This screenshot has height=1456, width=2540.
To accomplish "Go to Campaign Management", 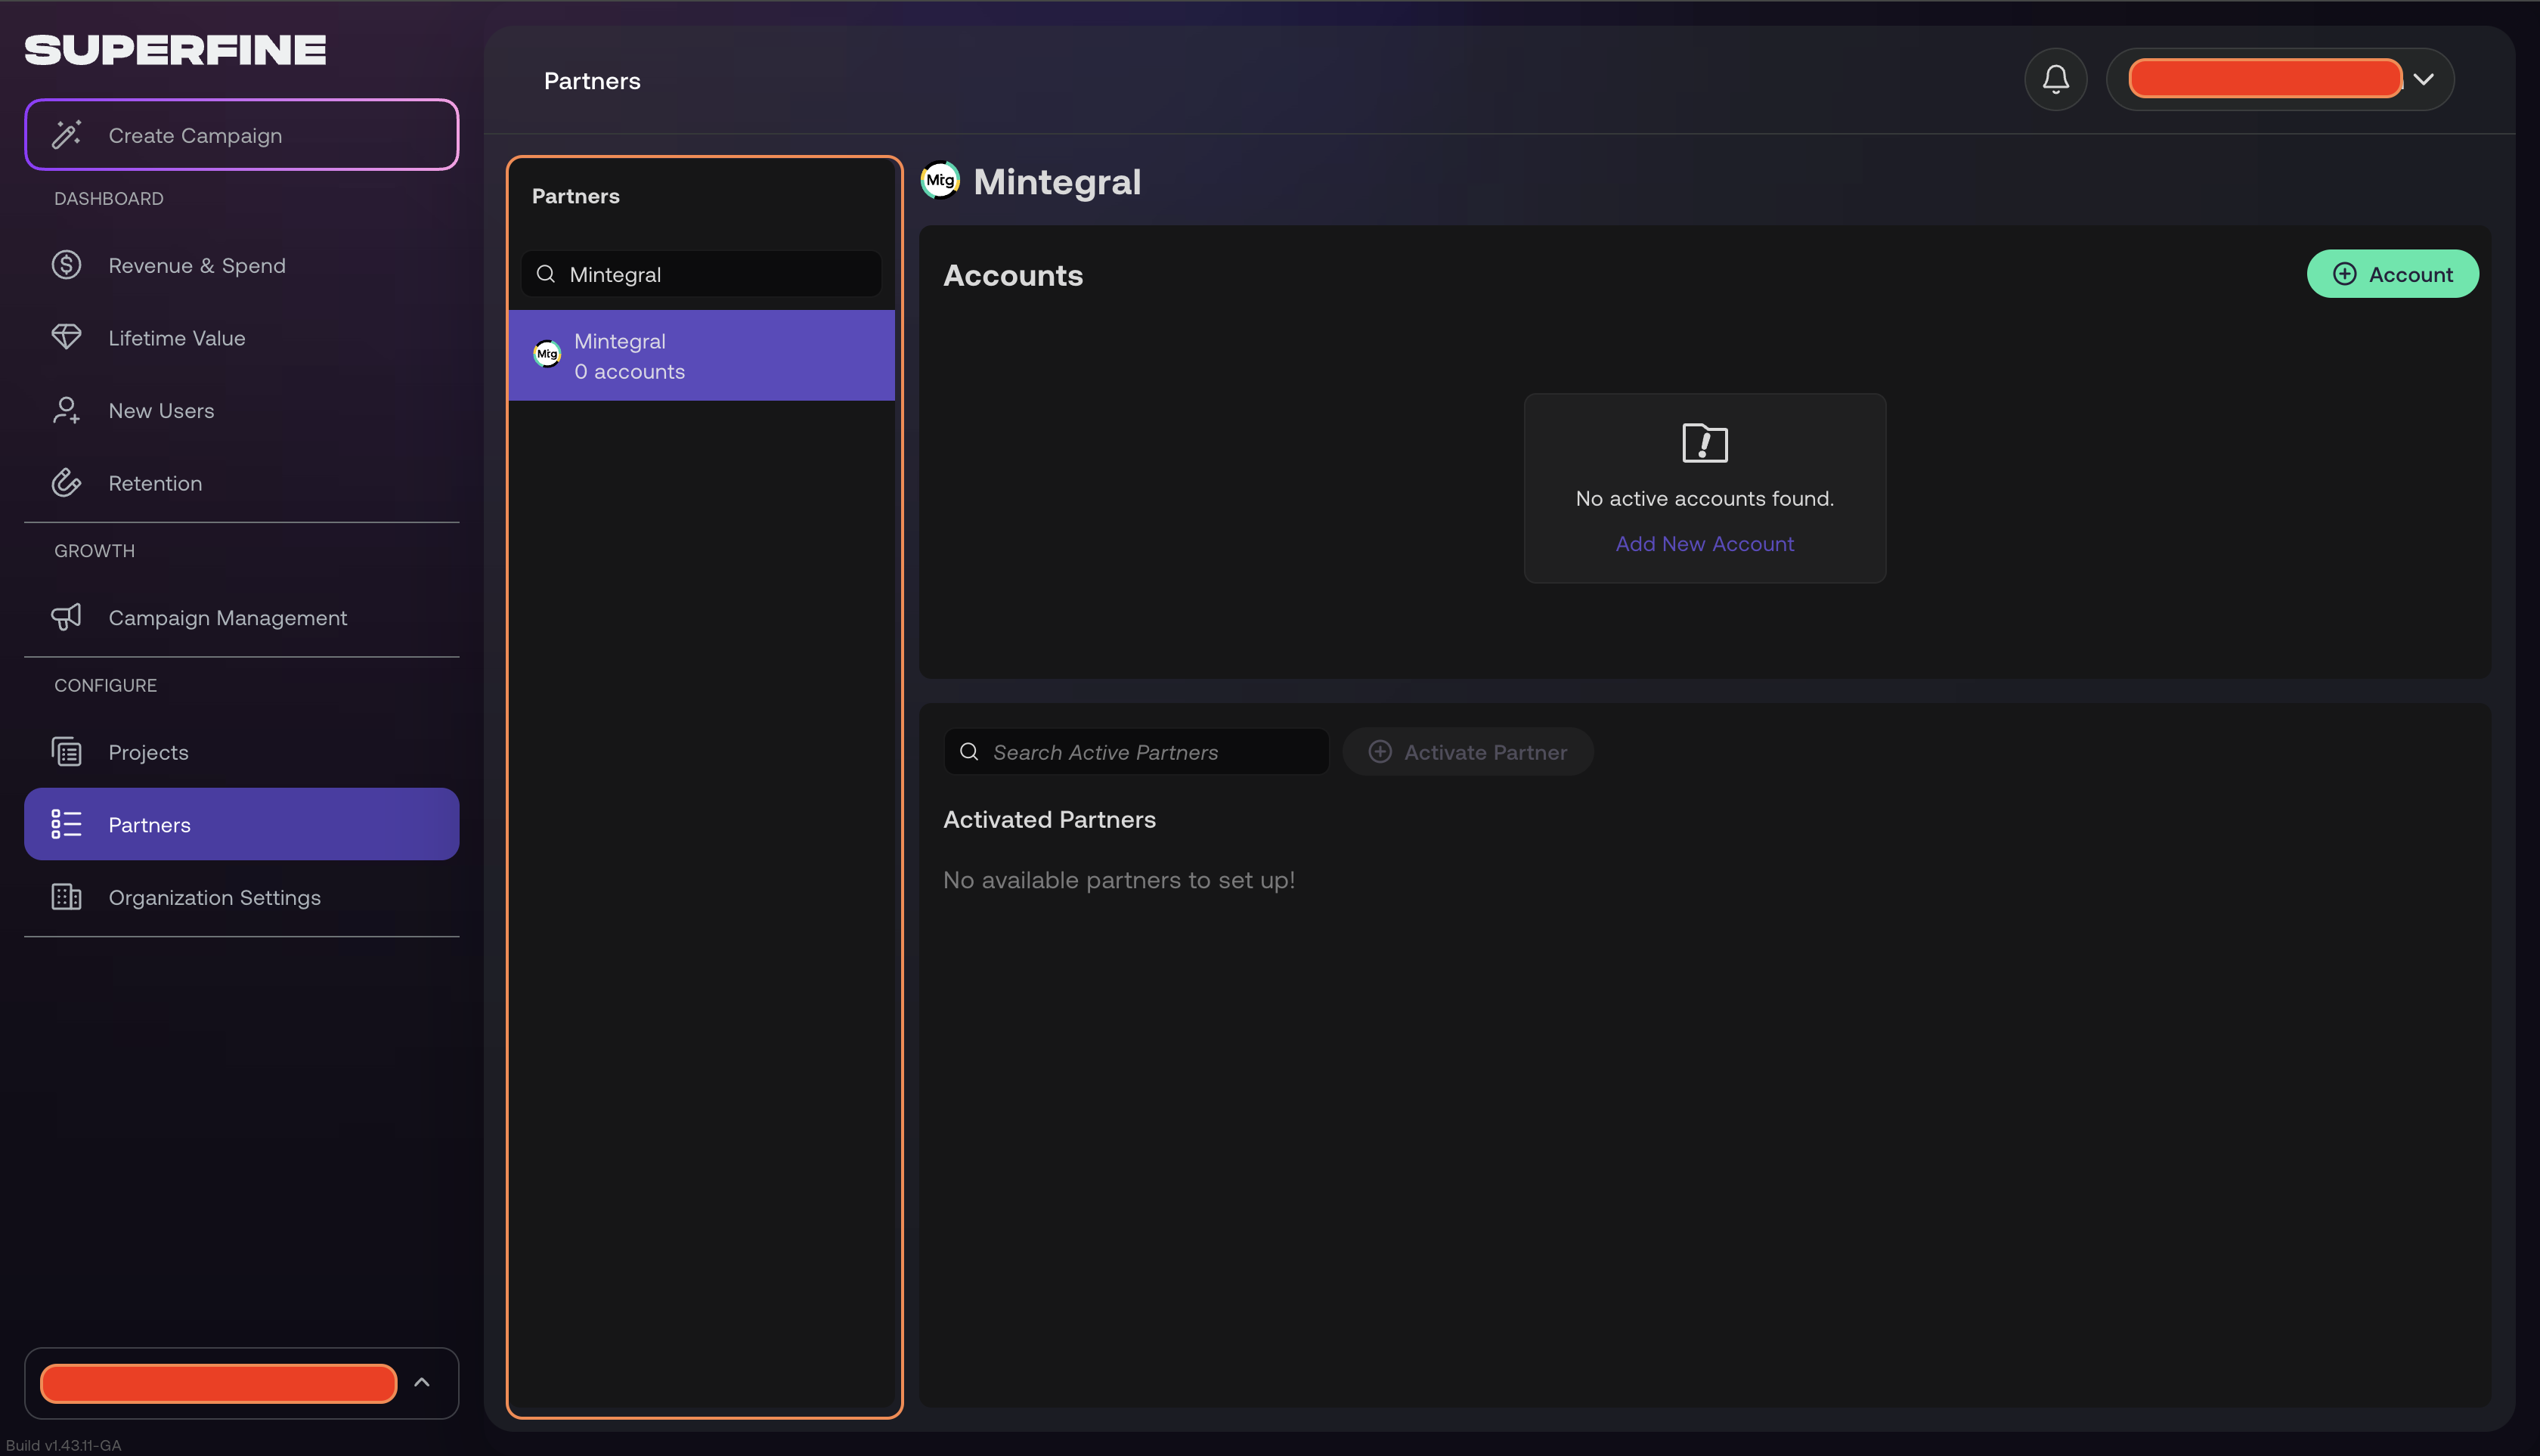I will 241,617.
